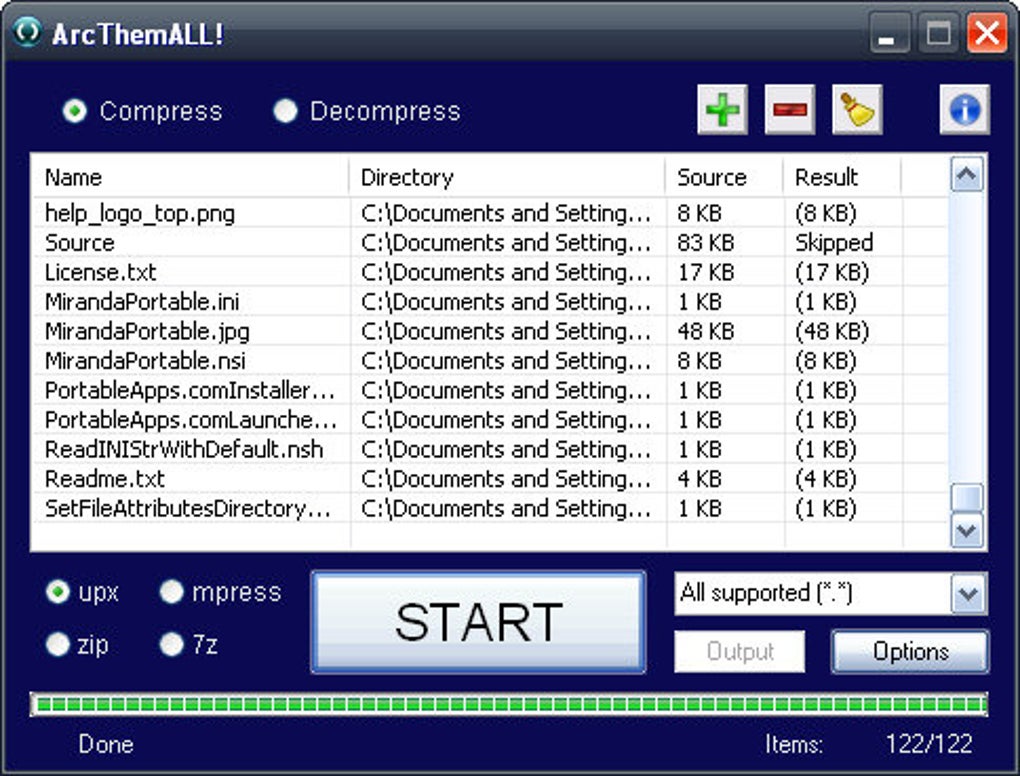Click the Items: label

[794, 744]
